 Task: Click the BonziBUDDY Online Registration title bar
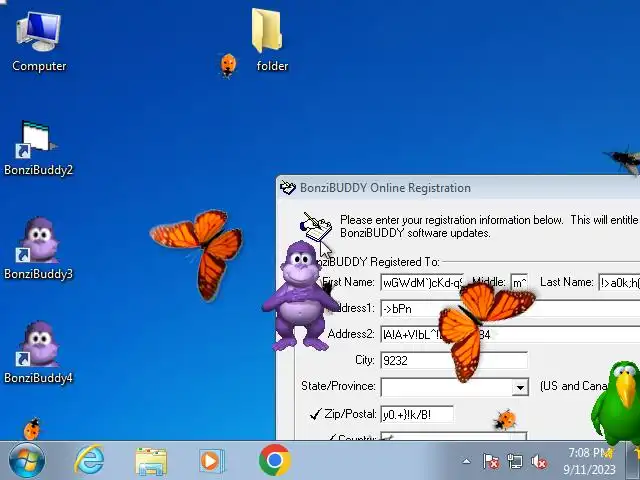pyautogui.click(x=457, y=188)
